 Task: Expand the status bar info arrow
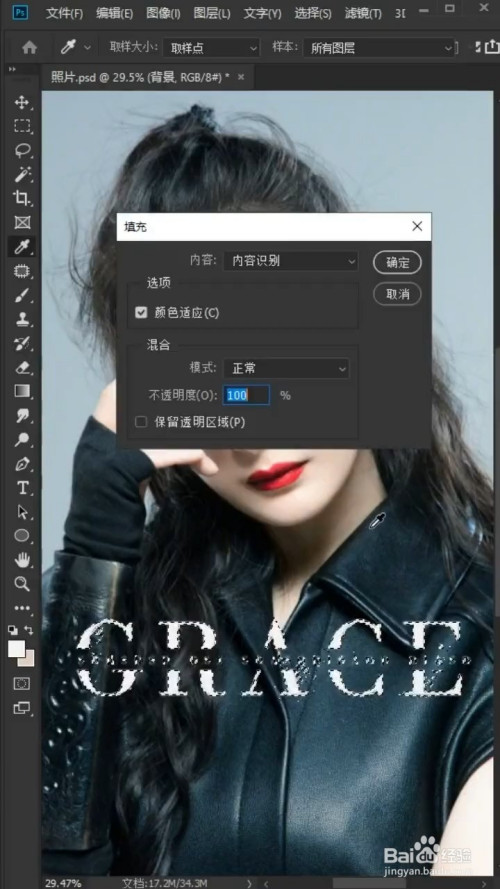tap(248, 883)
